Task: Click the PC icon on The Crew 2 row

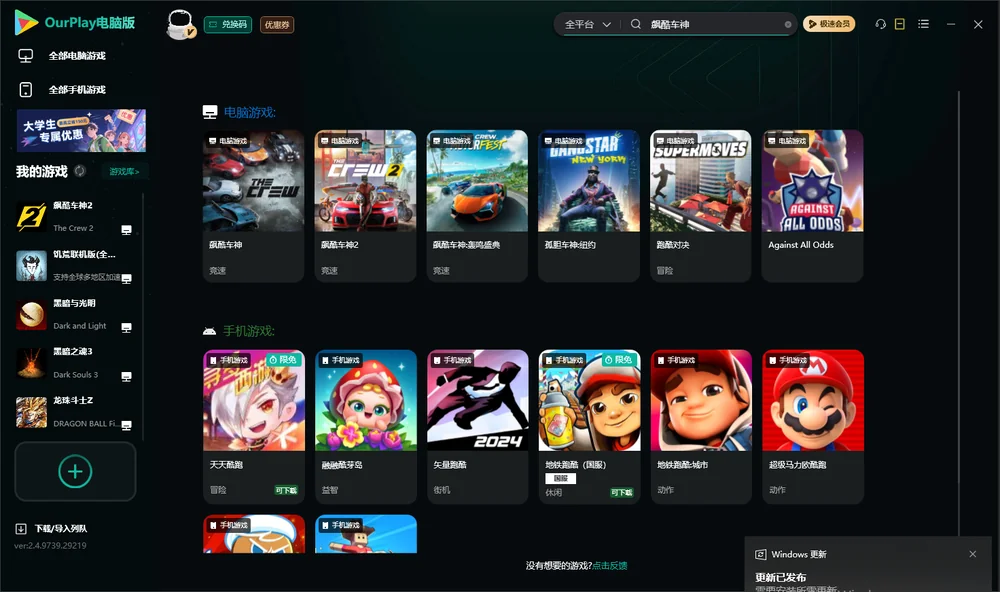Action: [x=126, y=230]
